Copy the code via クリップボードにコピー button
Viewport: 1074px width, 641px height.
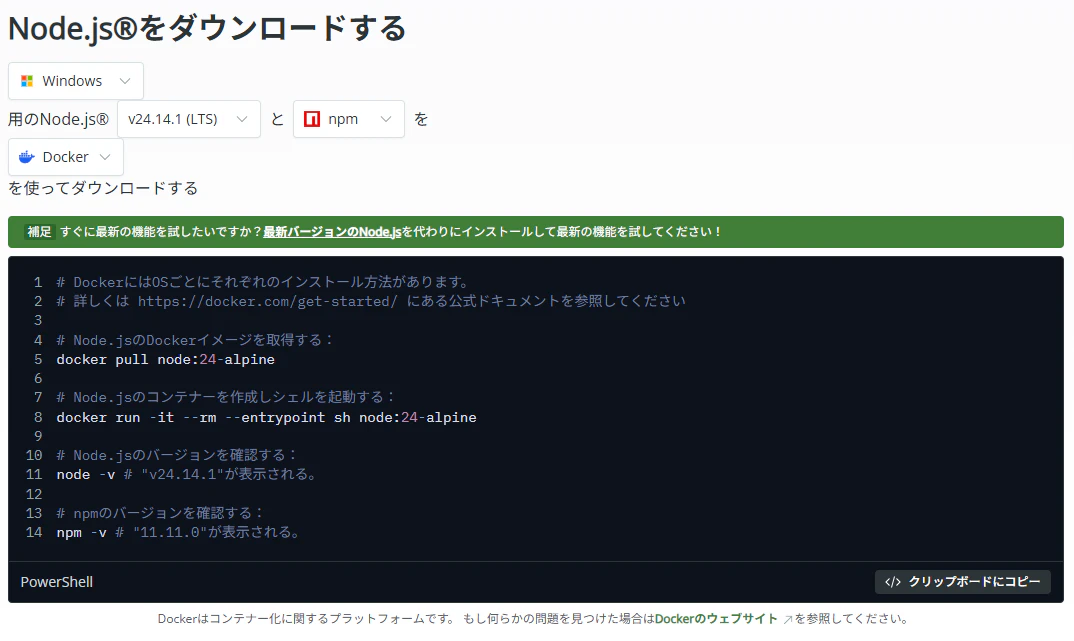[x=962, y=582]
